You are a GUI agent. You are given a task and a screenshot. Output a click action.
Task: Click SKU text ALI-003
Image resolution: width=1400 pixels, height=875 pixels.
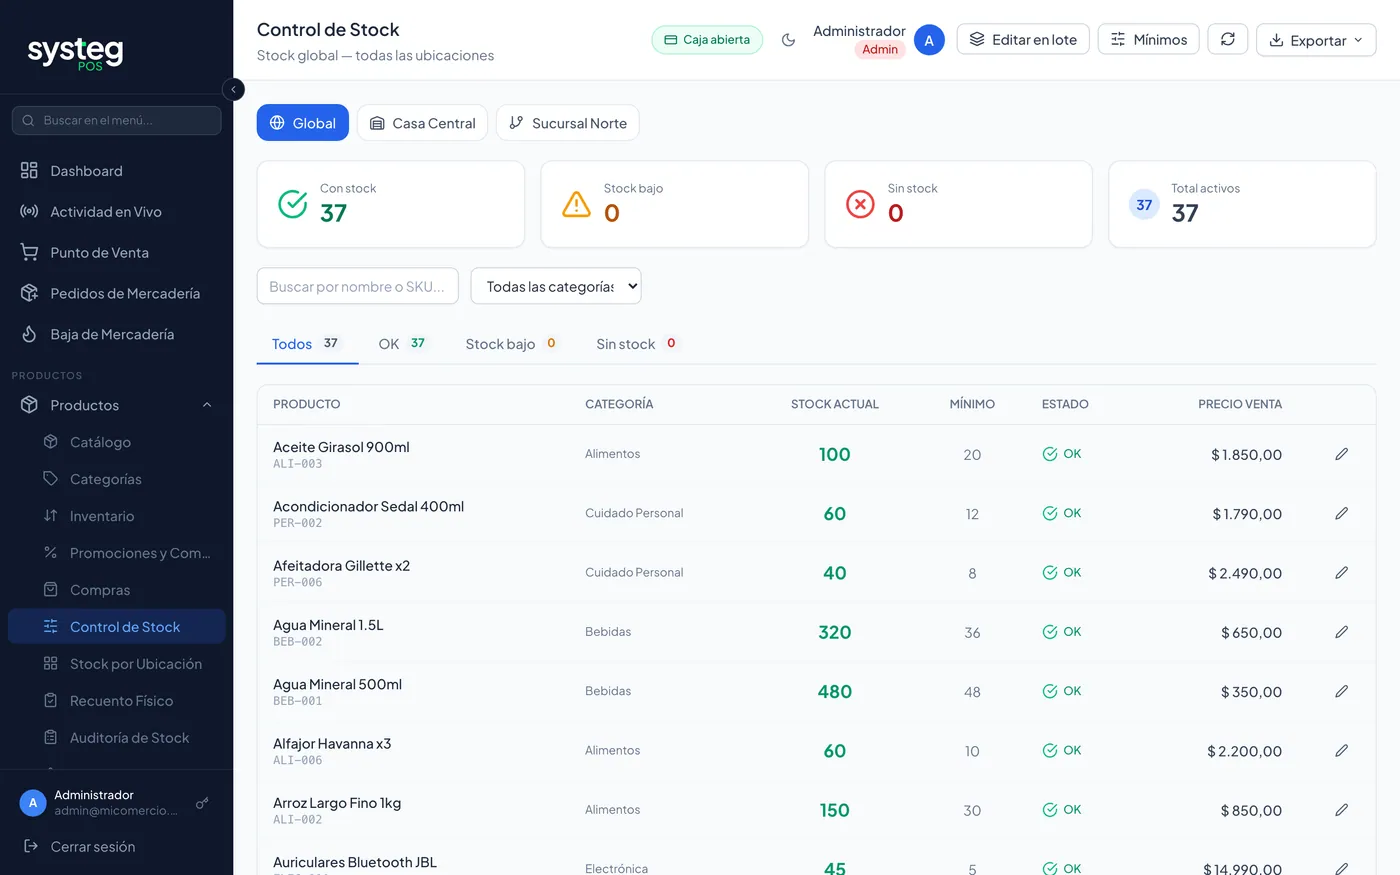298,464
